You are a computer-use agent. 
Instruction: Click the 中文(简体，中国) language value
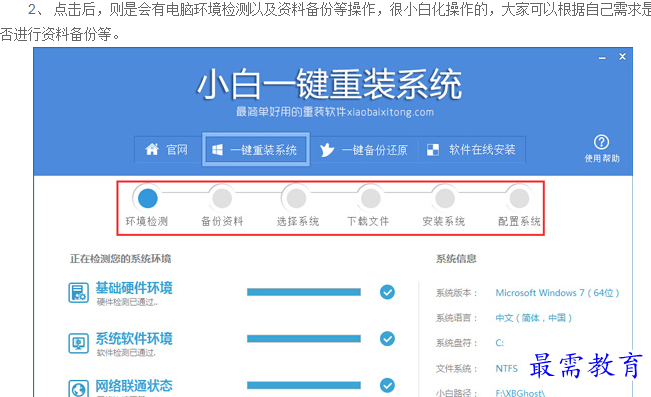point(534,318)
